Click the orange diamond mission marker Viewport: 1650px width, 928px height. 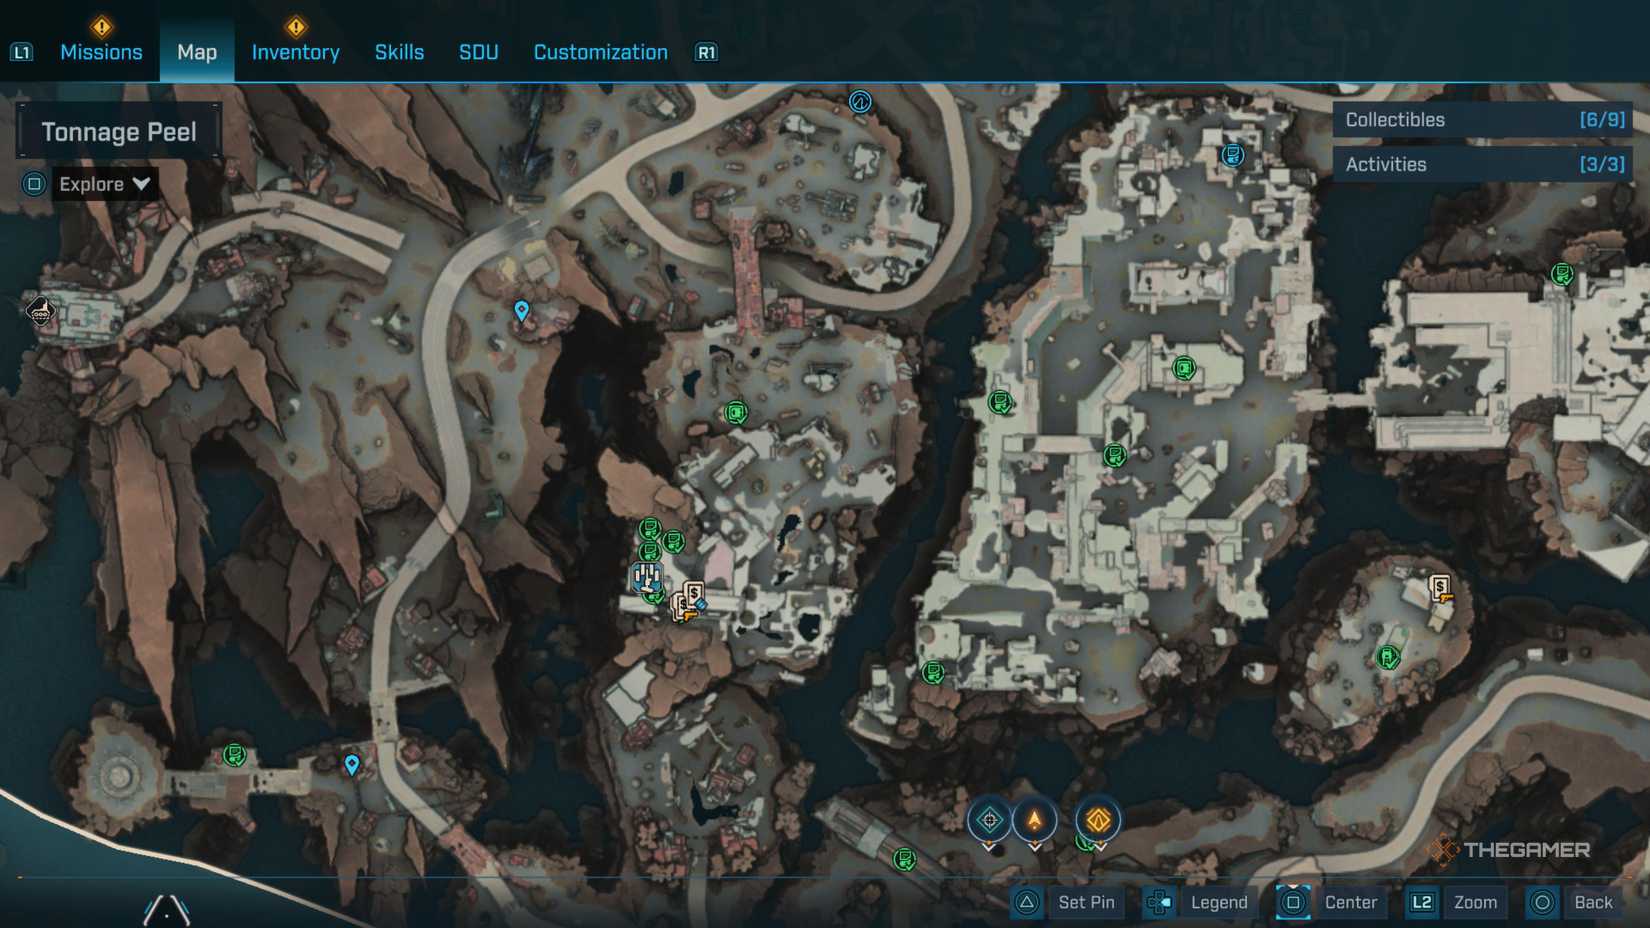[1098, 821]
